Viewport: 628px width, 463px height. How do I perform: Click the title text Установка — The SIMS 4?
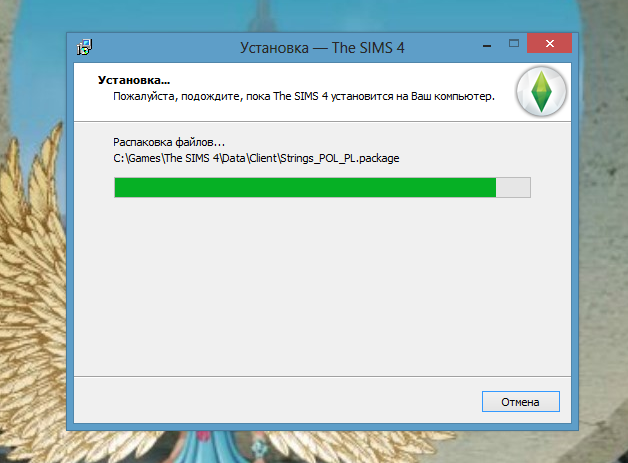click(322, 48)
